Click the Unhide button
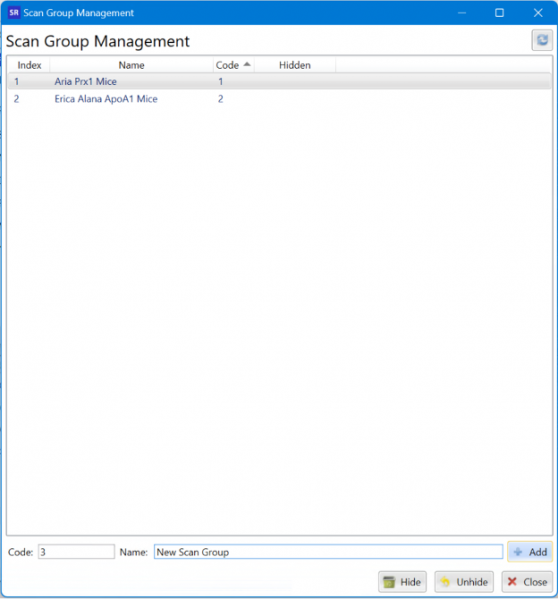Image resolution: width=558 pixels, height=599 pixels. (464, 582)
